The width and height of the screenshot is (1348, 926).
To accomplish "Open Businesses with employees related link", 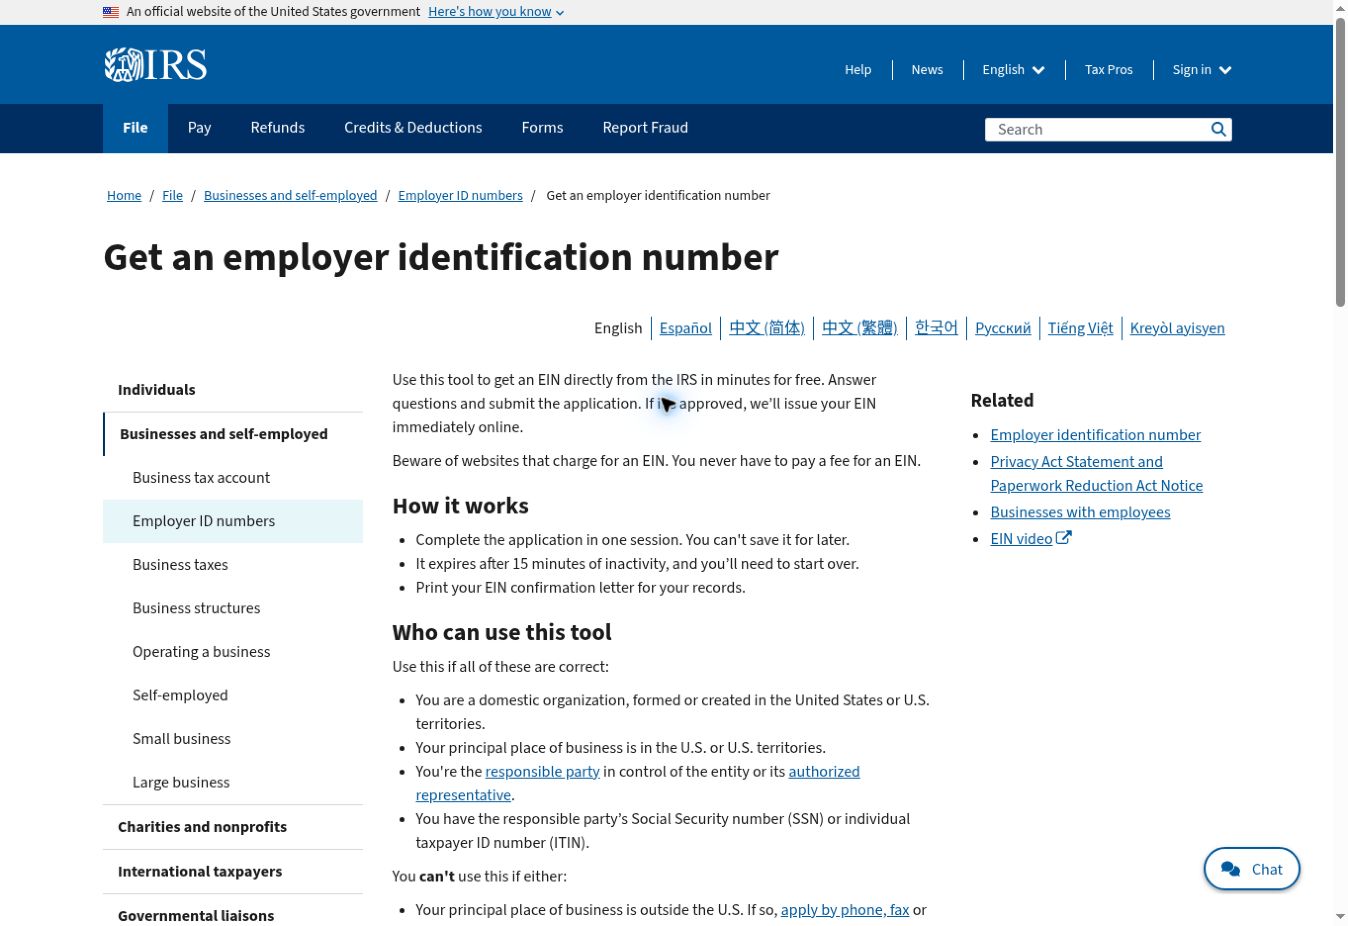I will click(x=1080, y=512).
